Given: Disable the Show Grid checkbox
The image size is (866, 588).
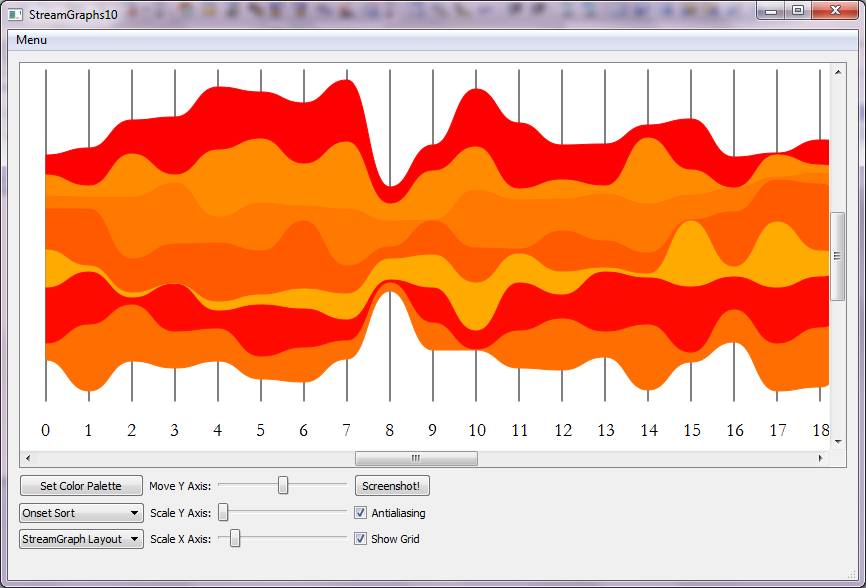Looking at the screenshot, I should (x=360, y=539).
